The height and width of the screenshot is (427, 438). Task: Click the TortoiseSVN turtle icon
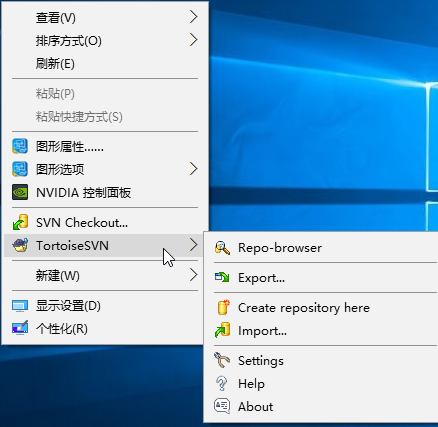20,246
